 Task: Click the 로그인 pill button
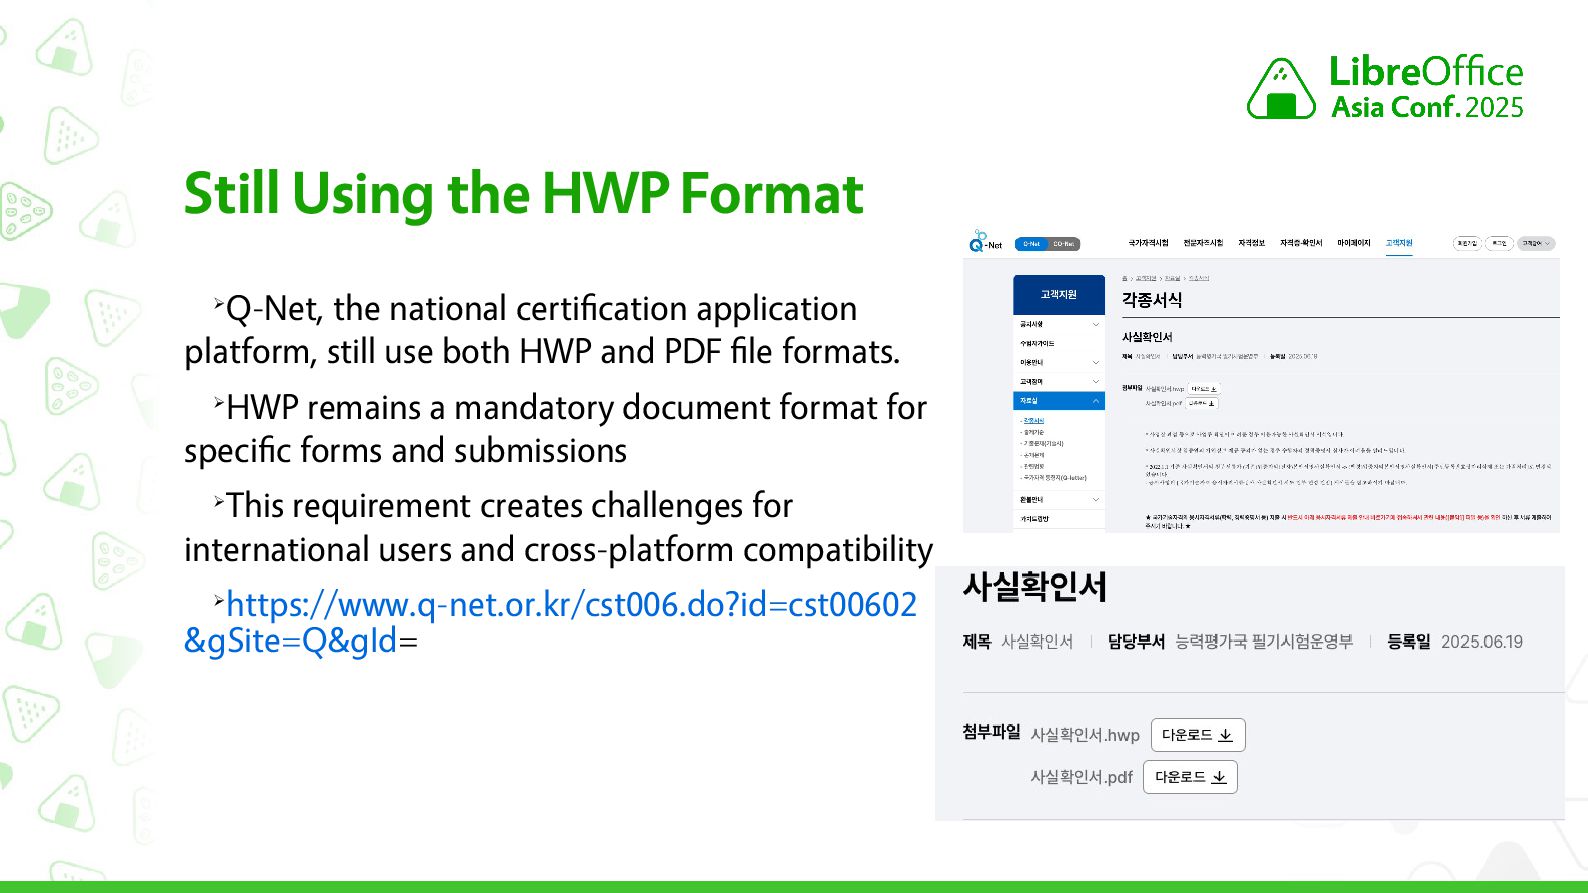click(1499, 243)
